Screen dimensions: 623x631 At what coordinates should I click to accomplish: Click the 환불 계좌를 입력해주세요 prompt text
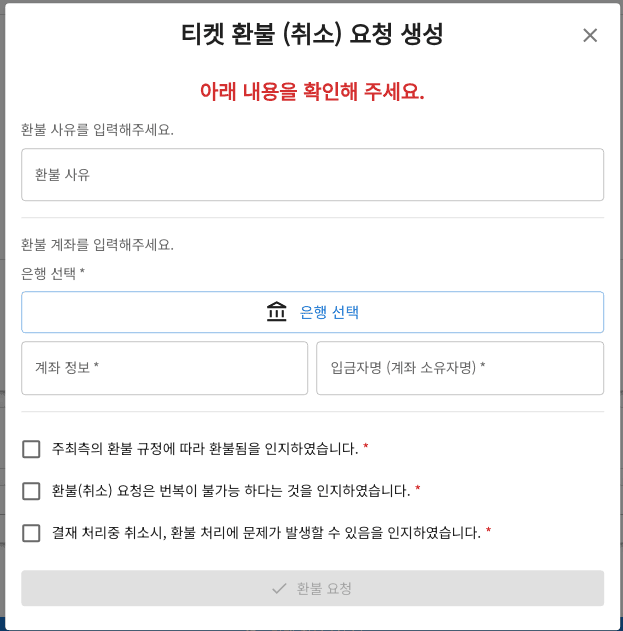(97, 244)
